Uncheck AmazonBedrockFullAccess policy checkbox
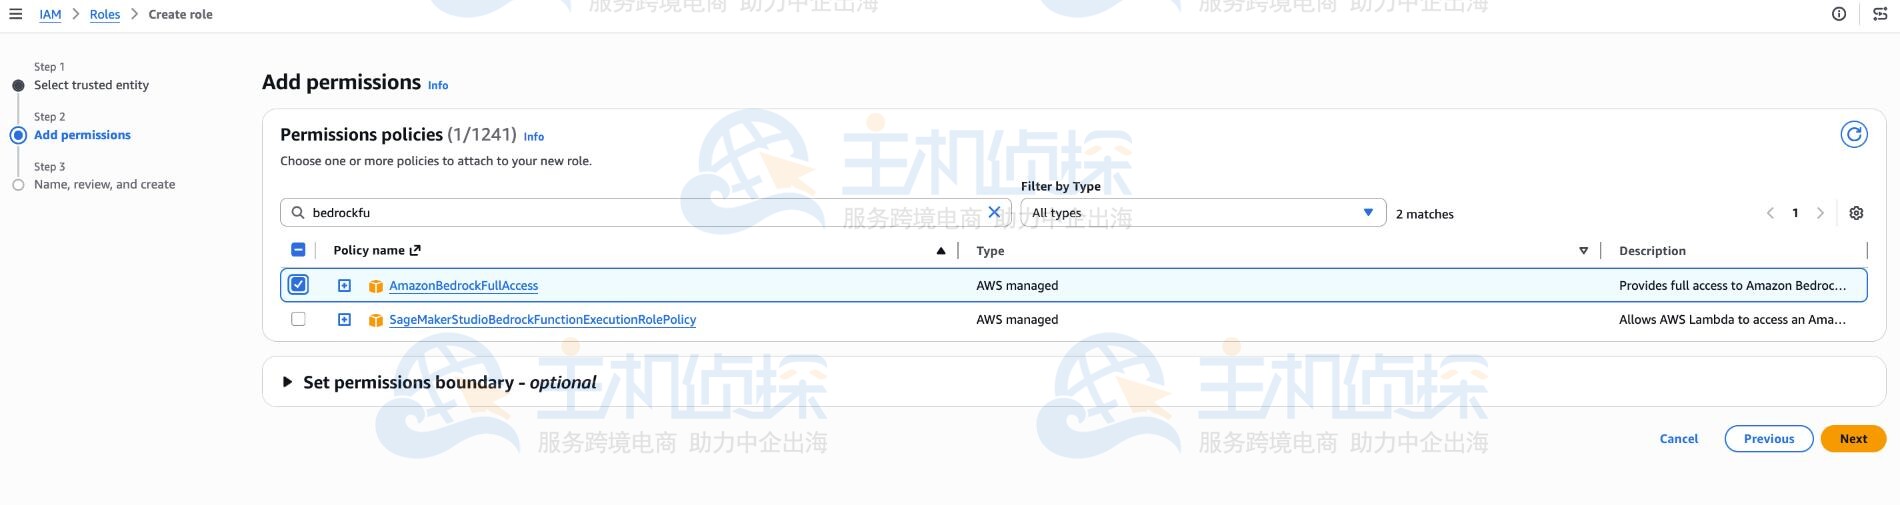1900x505 pixels. [x=298, y=285]
